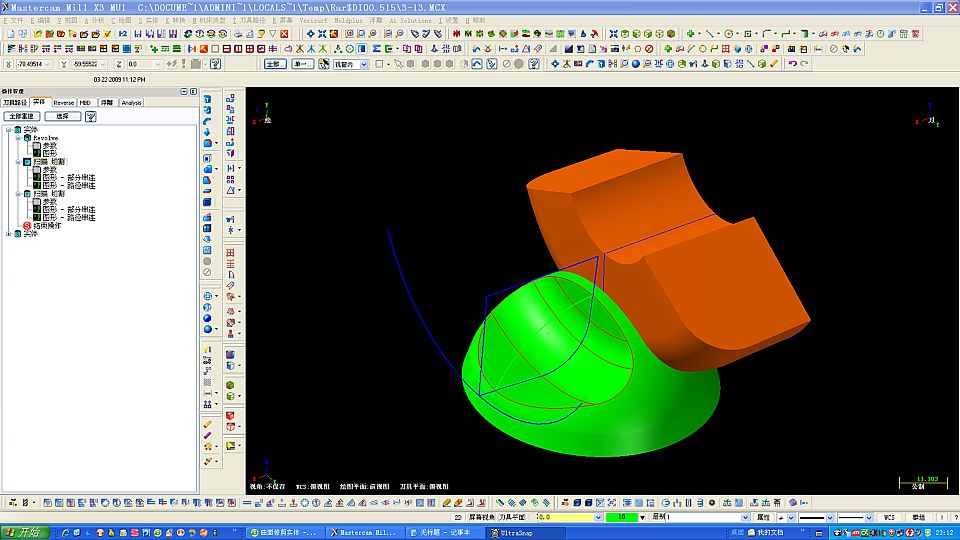Collapse the first 扫描 切割 node
This screenshot has width=960, height=540.
[x=18, y=162]
